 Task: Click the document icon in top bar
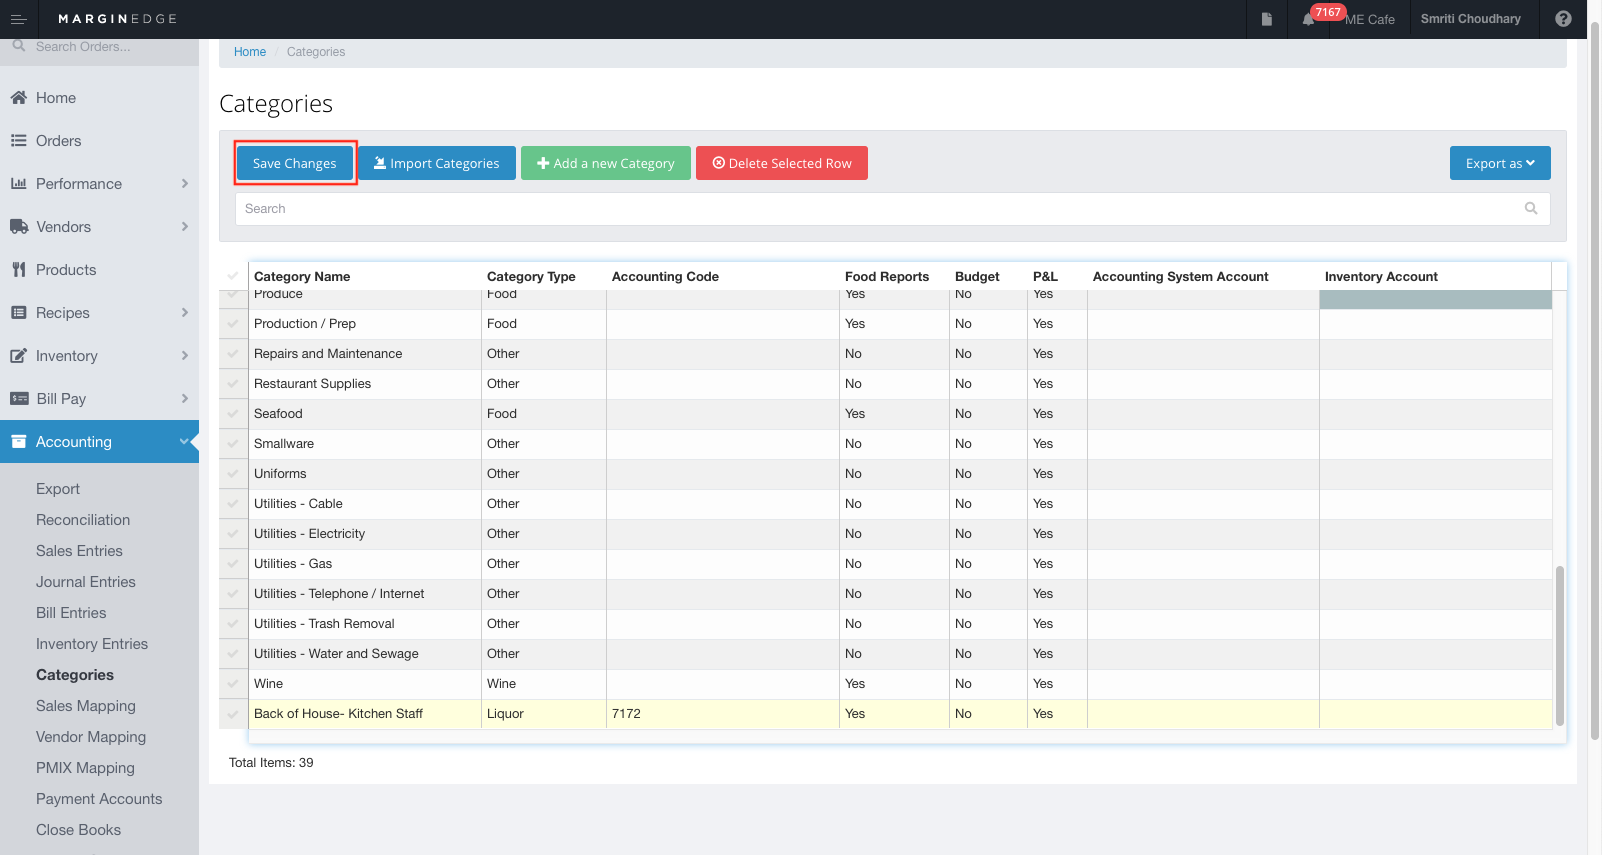coord(1267,19)
